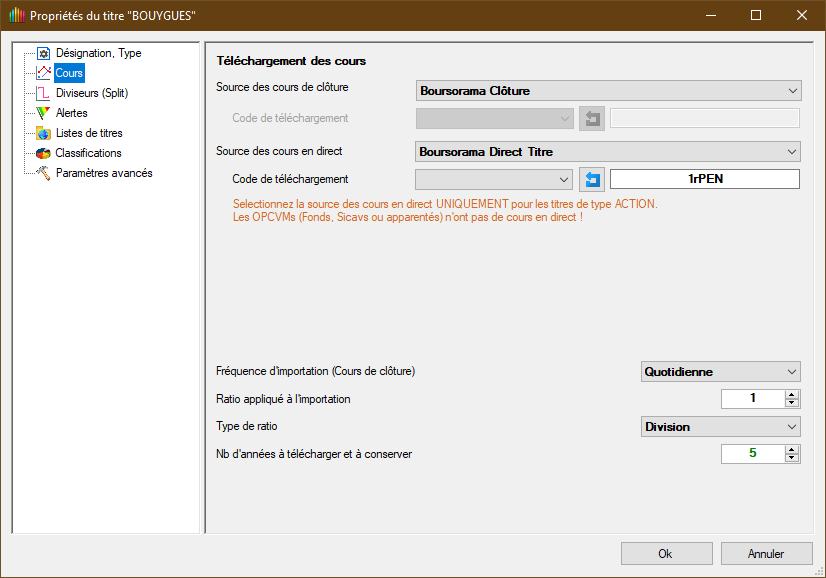Open direct download code combo box
Image resolution: width=826 pixels, height=578 pixels.
click(x=494, y=179)
